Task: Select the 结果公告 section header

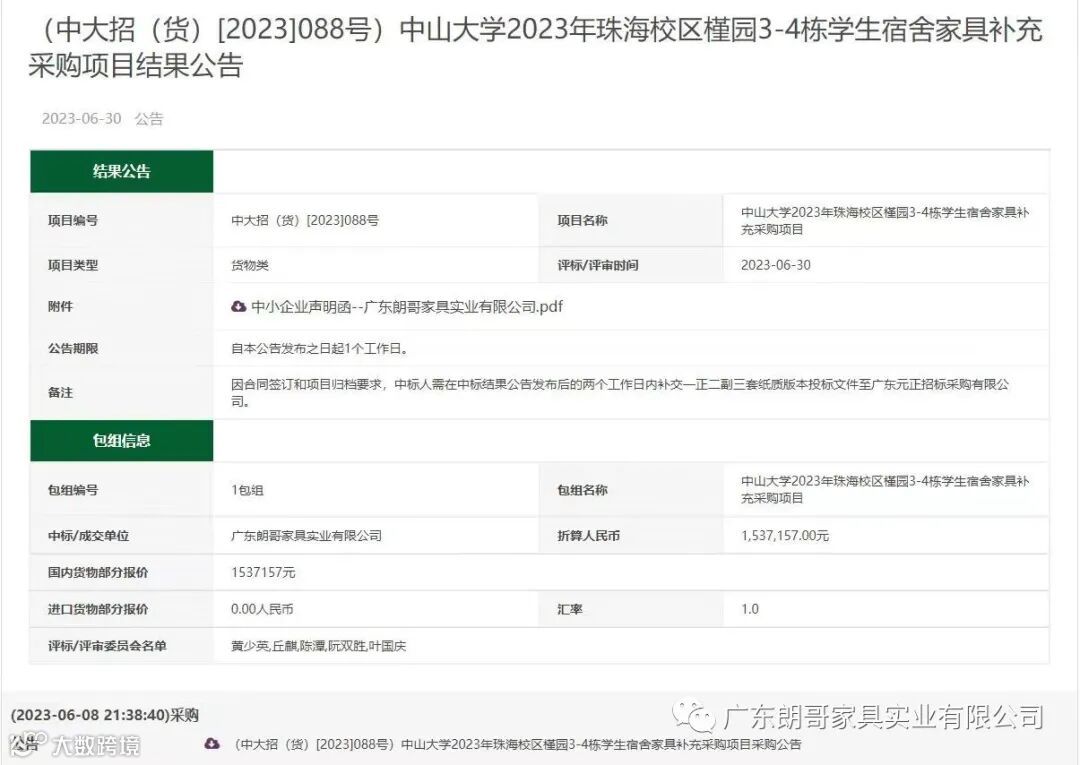Action: [x=122, y=171]
